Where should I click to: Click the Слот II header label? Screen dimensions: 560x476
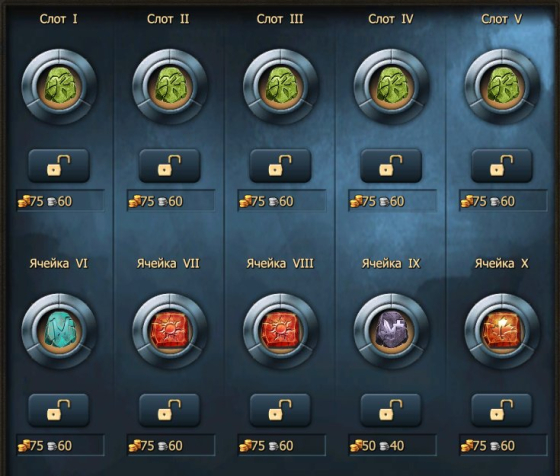click(x=168, y=19)
